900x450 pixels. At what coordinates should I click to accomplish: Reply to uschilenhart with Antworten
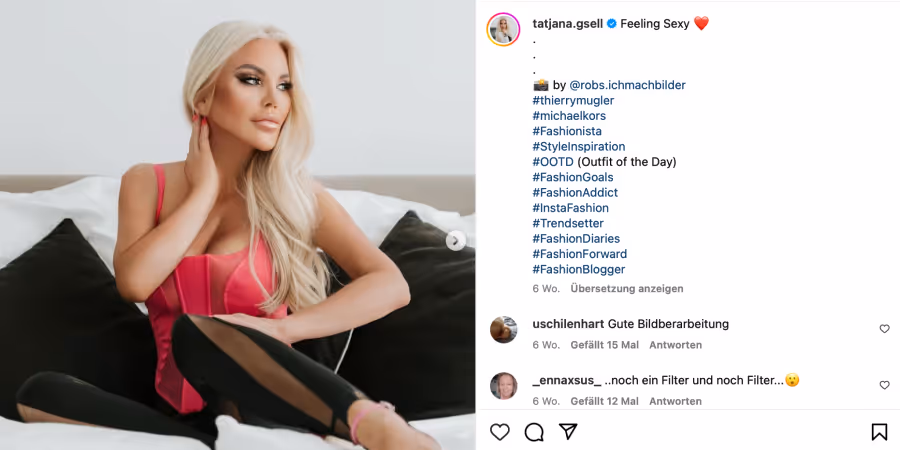coord(676,345)
